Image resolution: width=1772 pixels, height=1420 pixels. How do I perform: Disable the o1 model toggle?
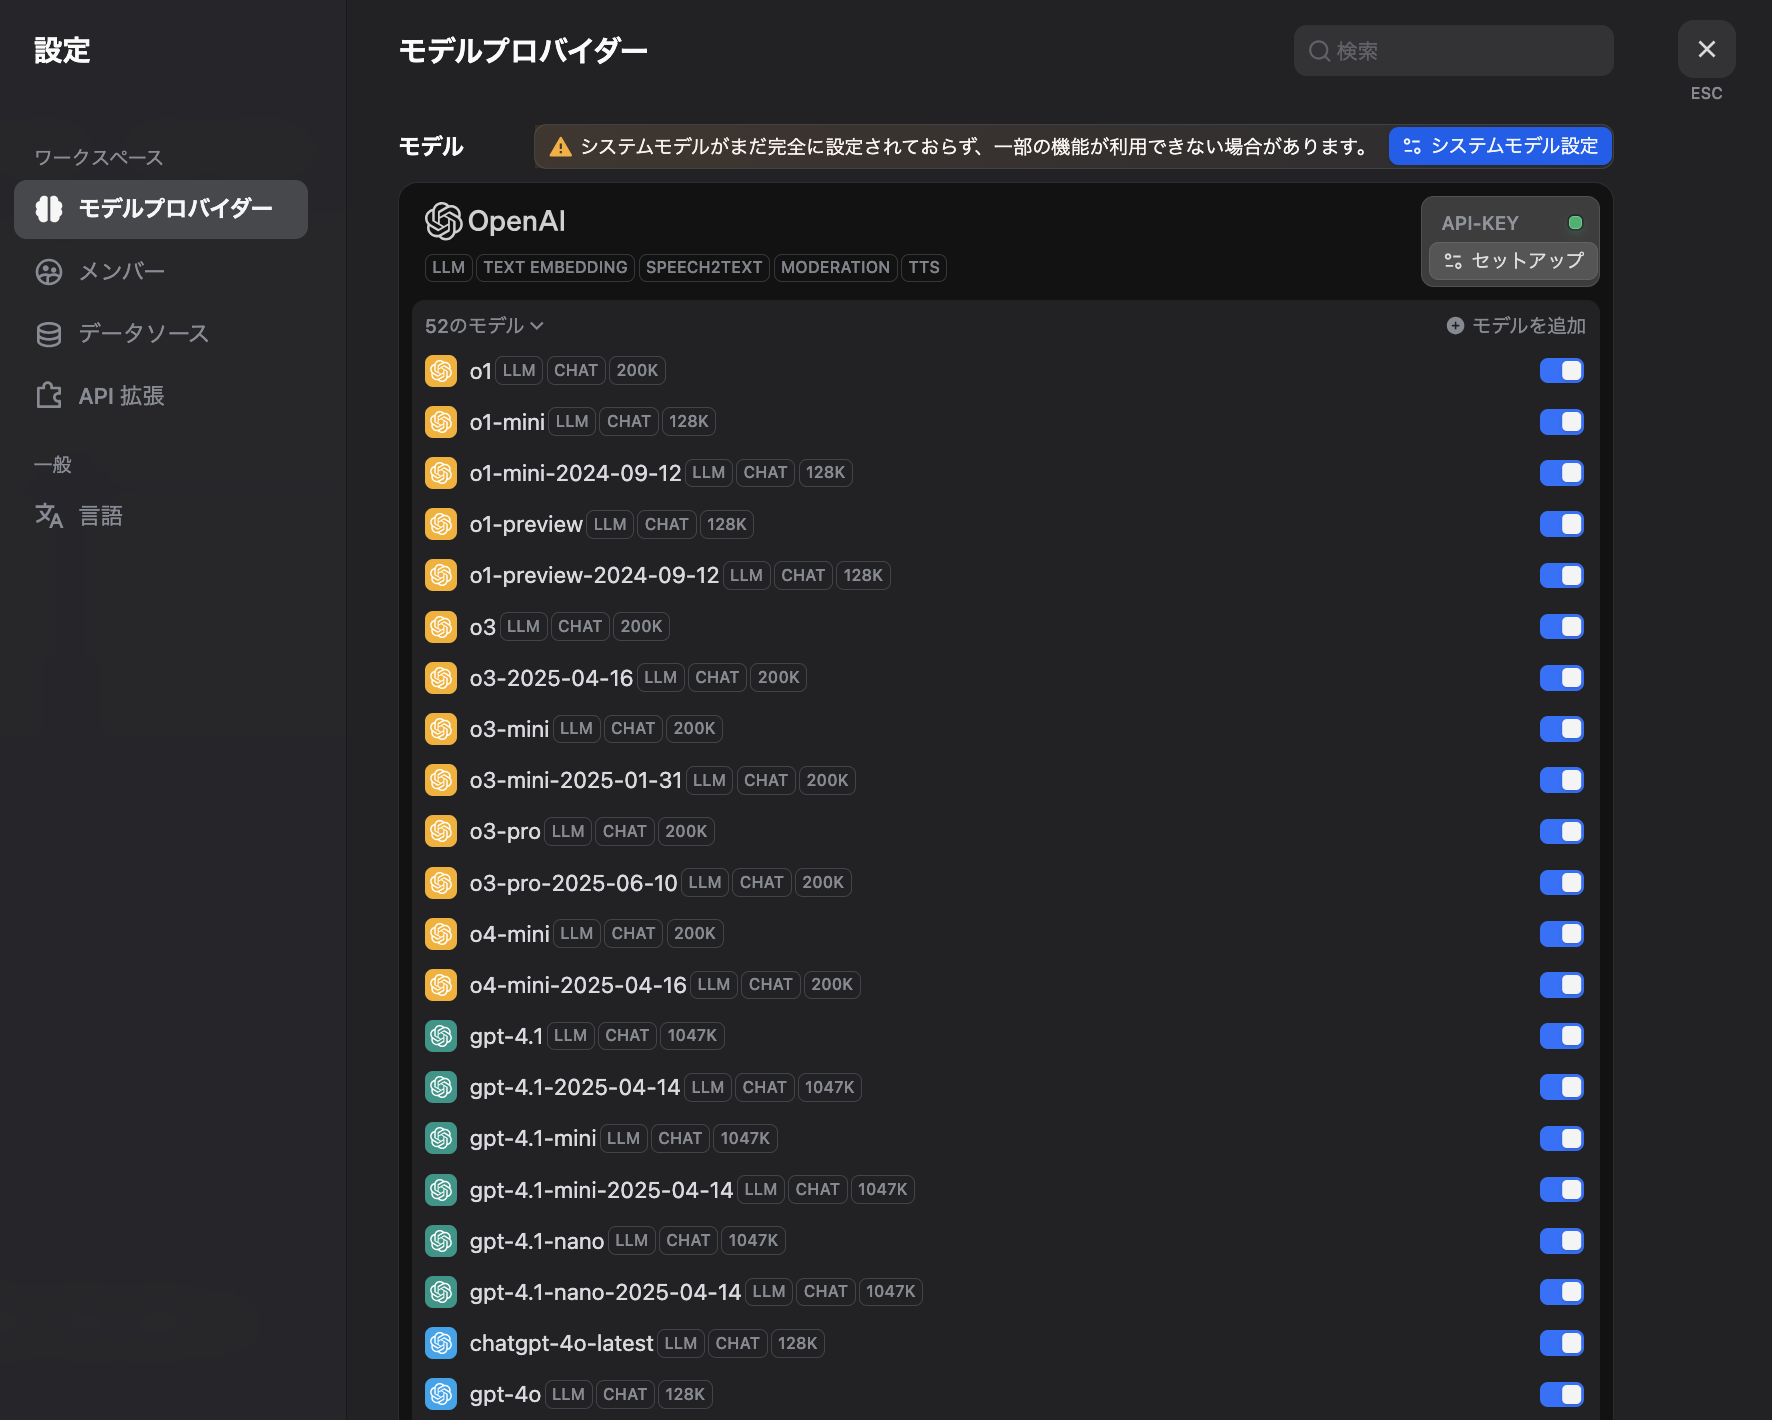click(1562, 371)
